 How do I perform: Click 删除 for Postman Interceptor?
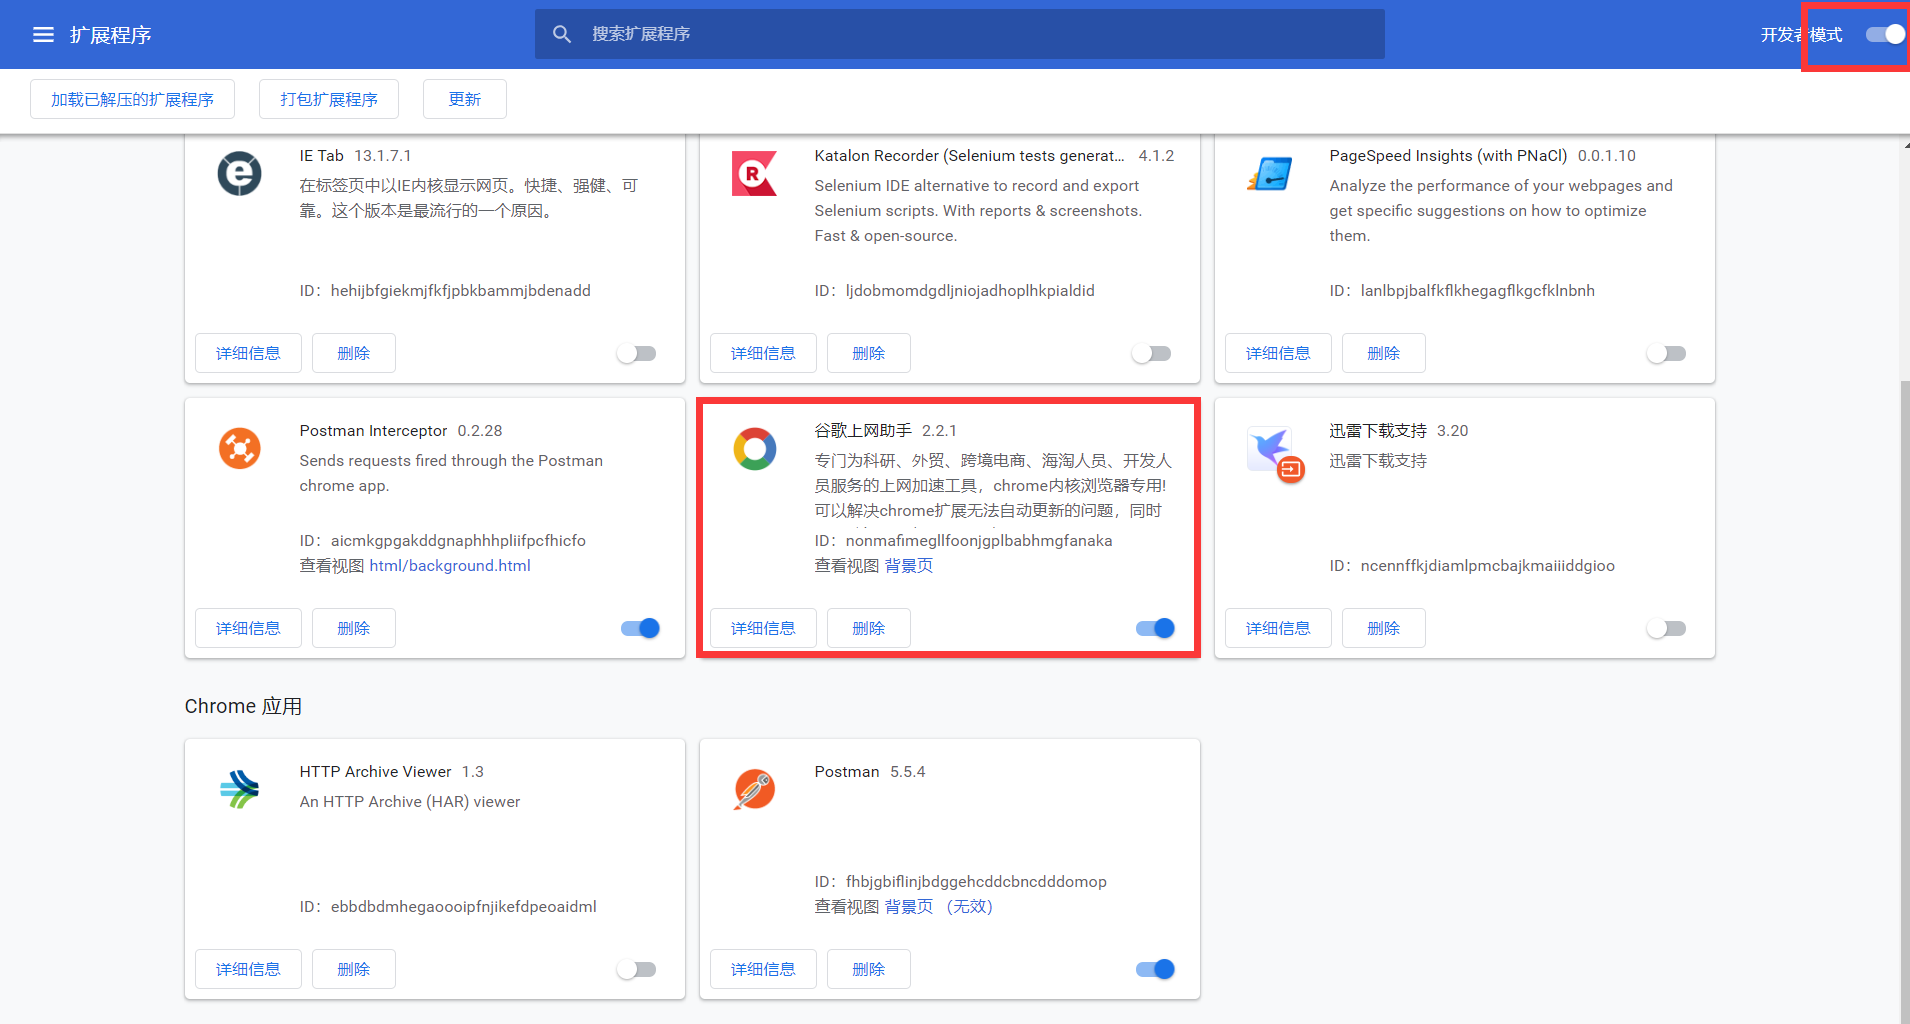pos(354,628)
